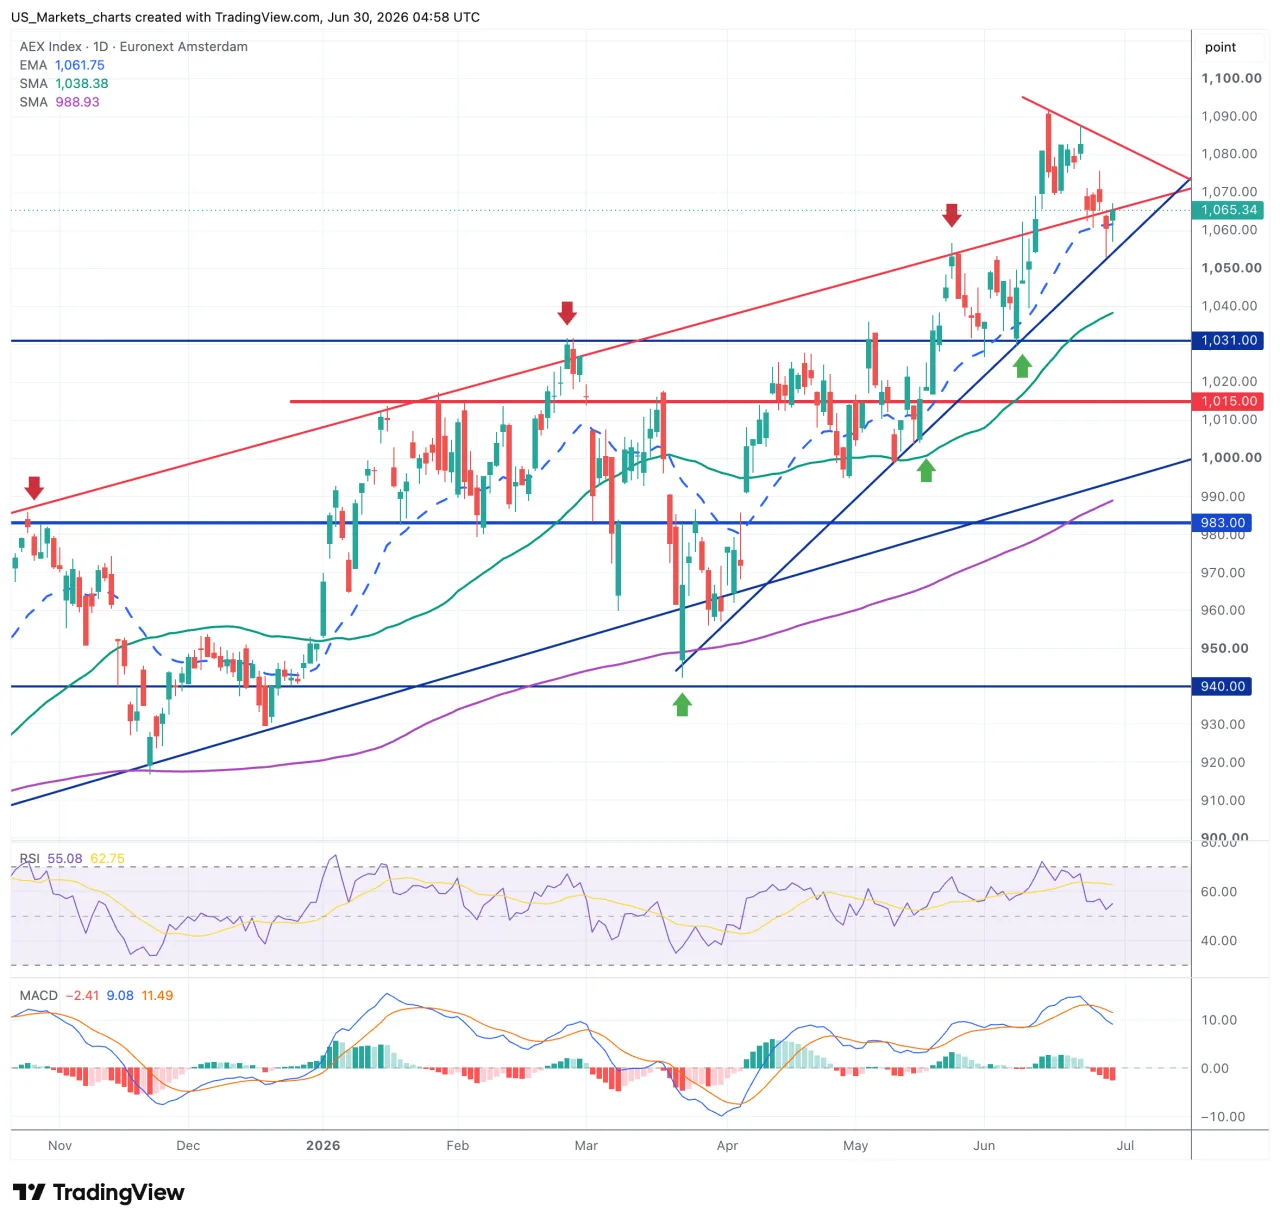Click the May label on the time axis

click(x=855, y=1146)
